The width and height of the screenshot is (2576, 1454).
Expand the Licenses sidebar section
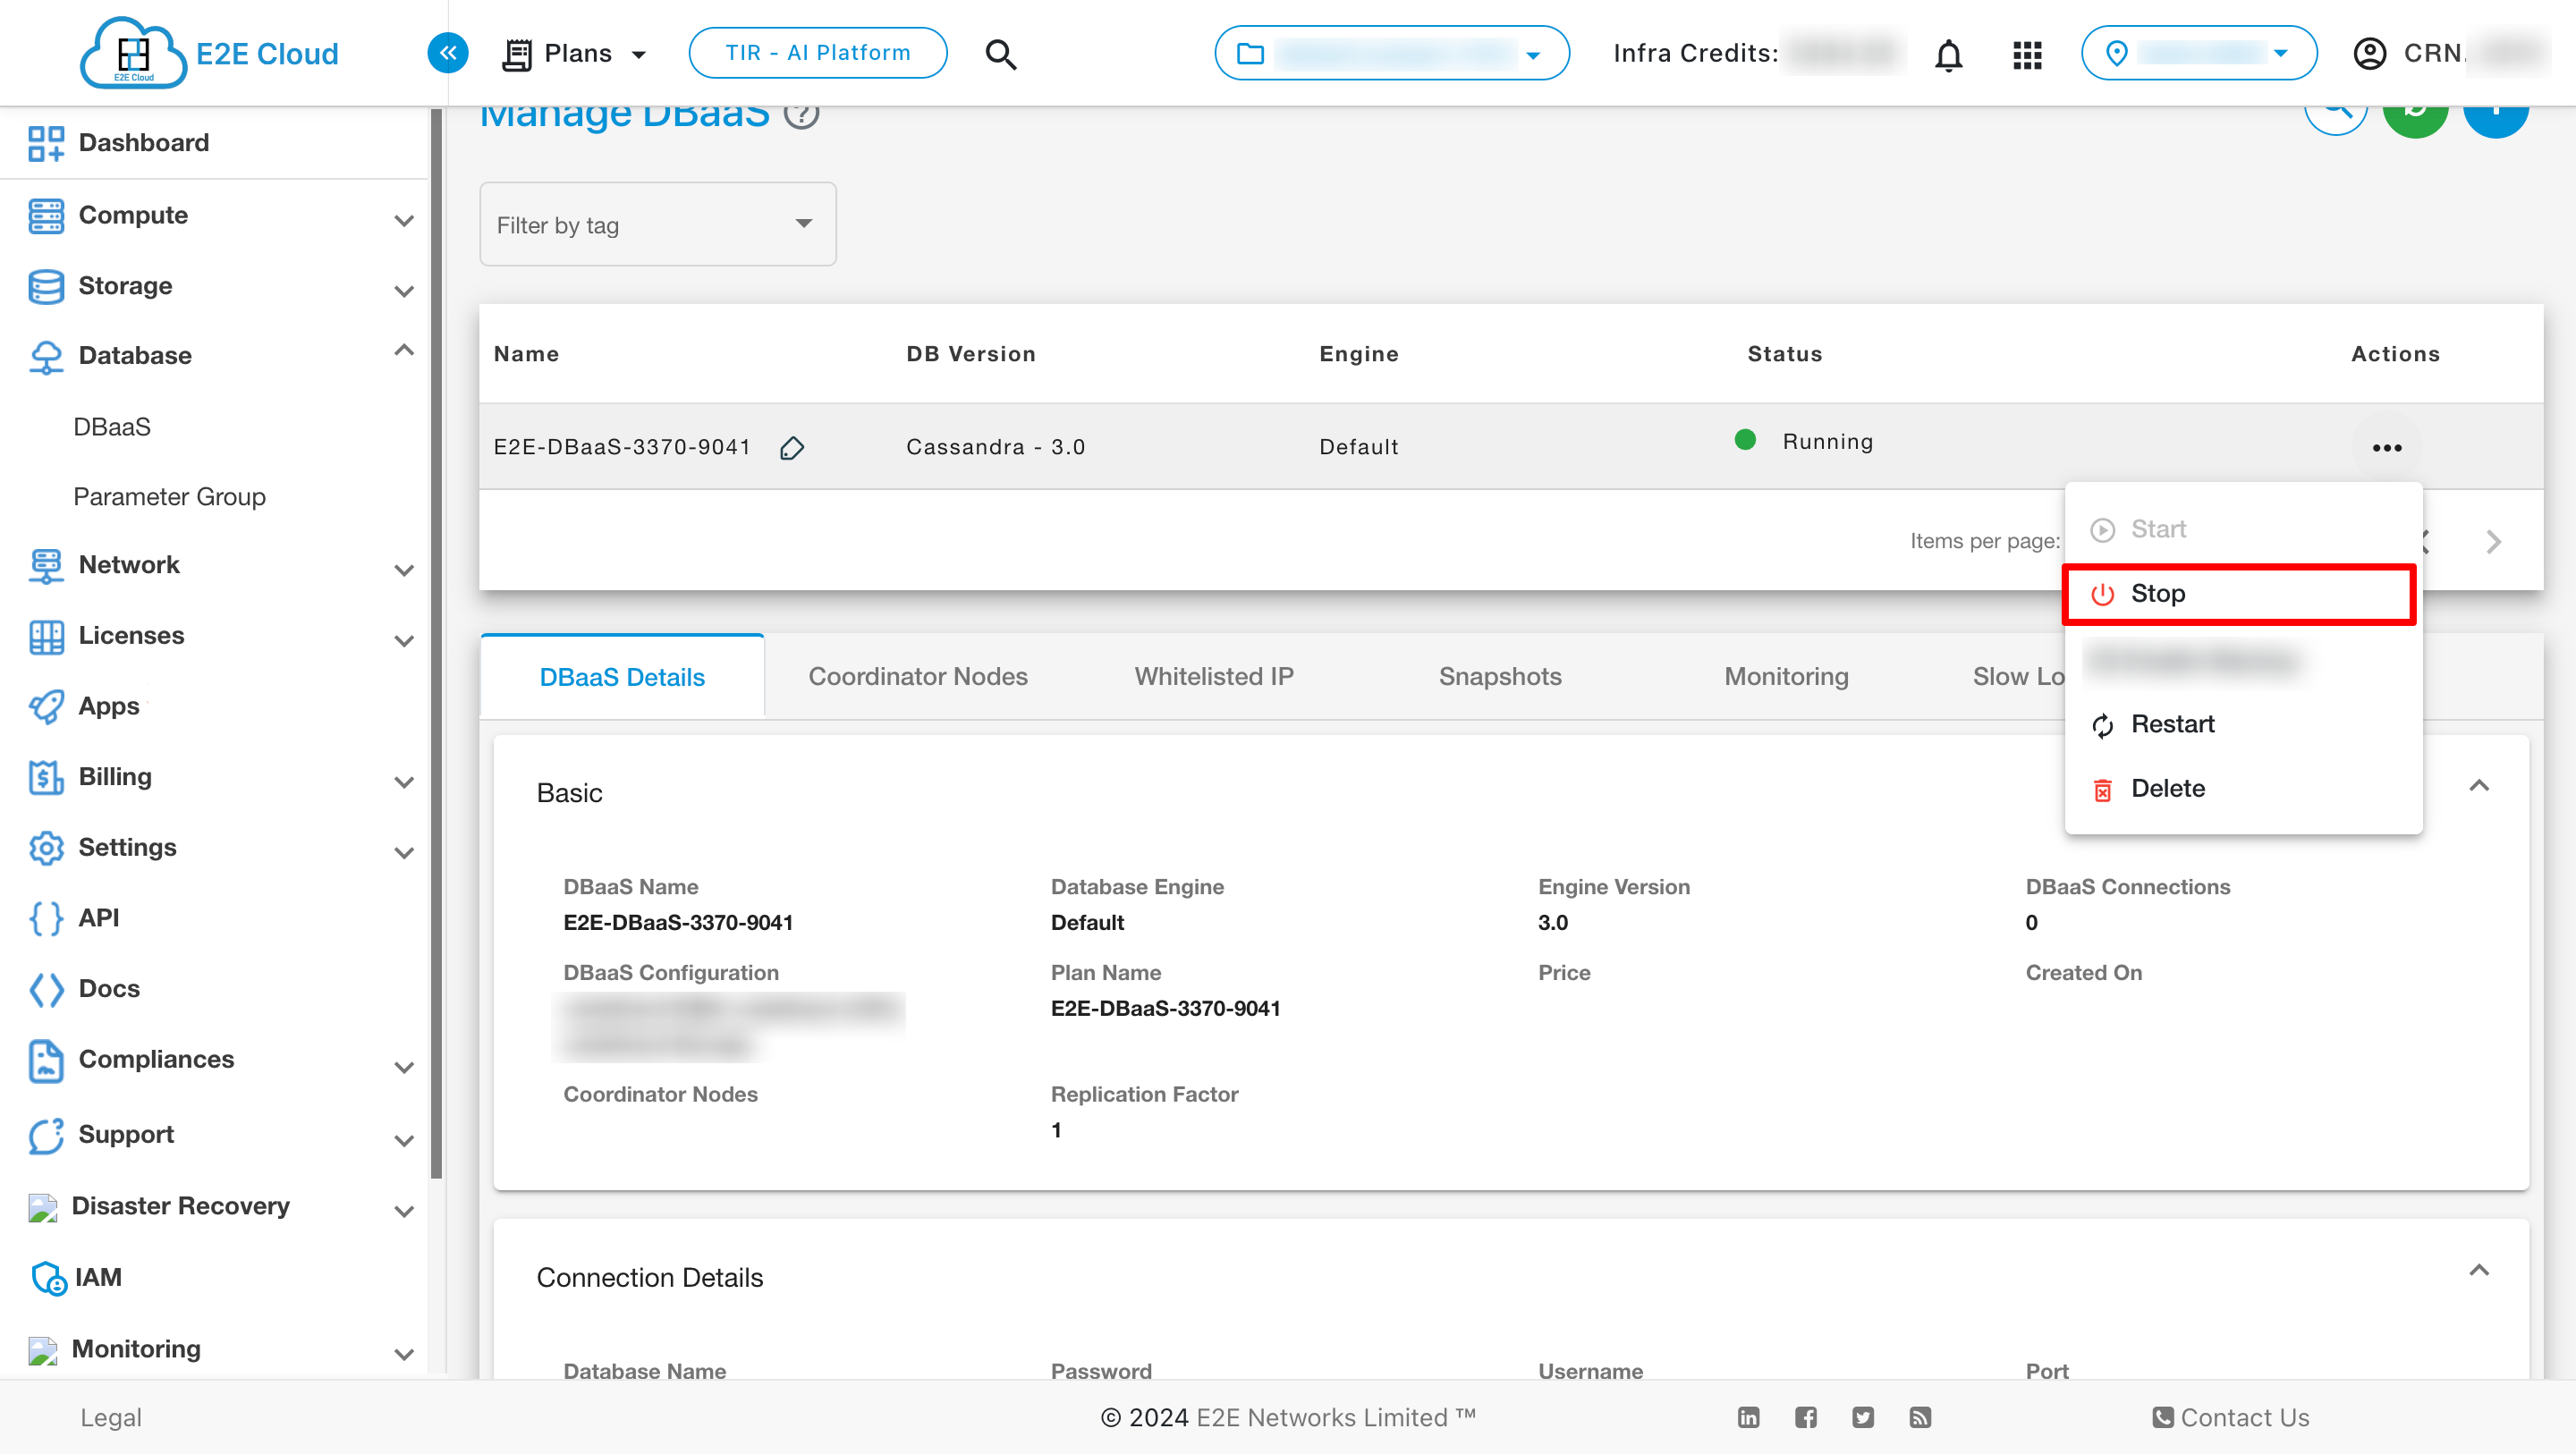pos(404,640)
